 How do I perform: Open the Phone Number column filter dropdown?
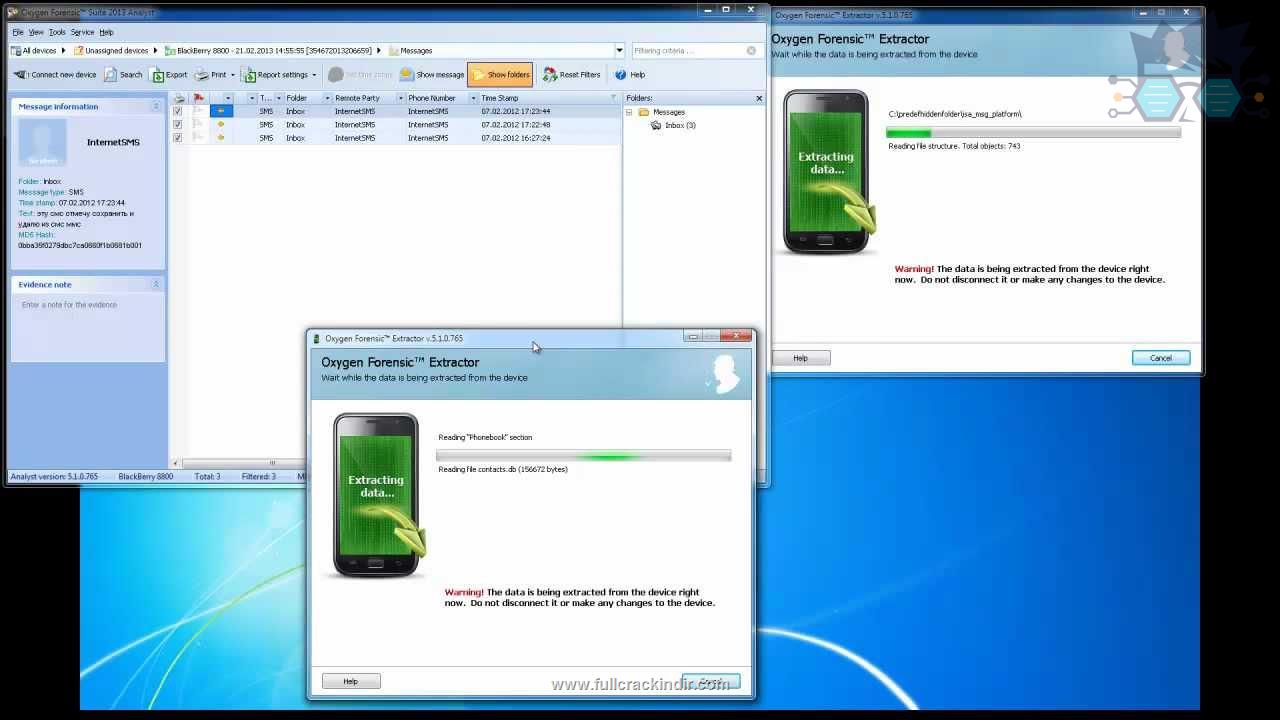pos(473,98)
